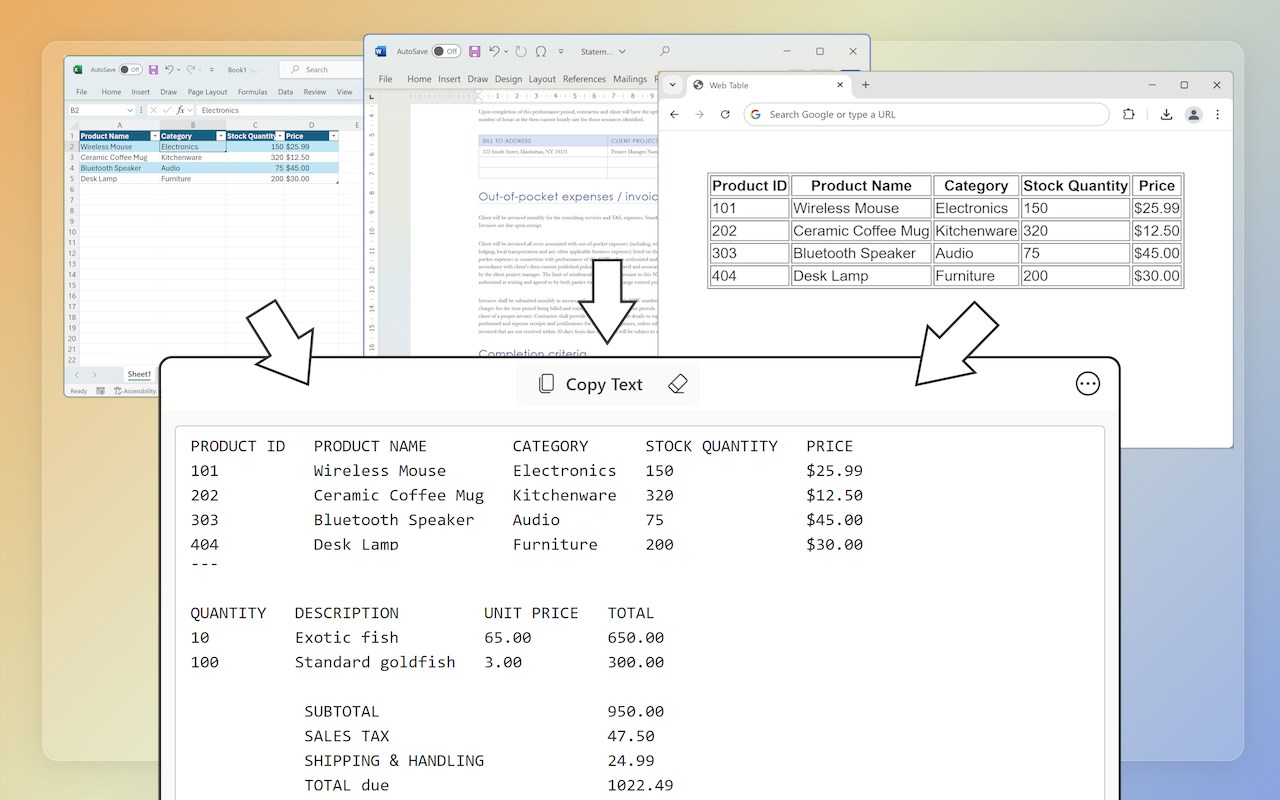Open Customize Quick Access Toolbar in Excel
This screenshot has width=1280, height=800.
212,70
